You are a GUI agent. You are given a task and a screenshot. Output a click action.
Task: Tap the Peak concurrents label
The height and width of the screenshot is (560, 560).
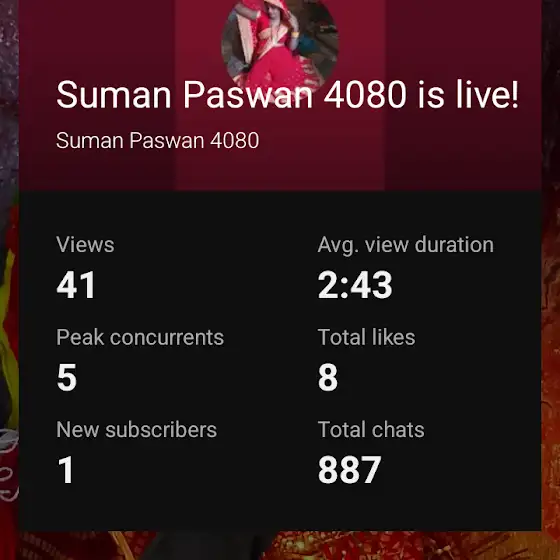(140, 337)
